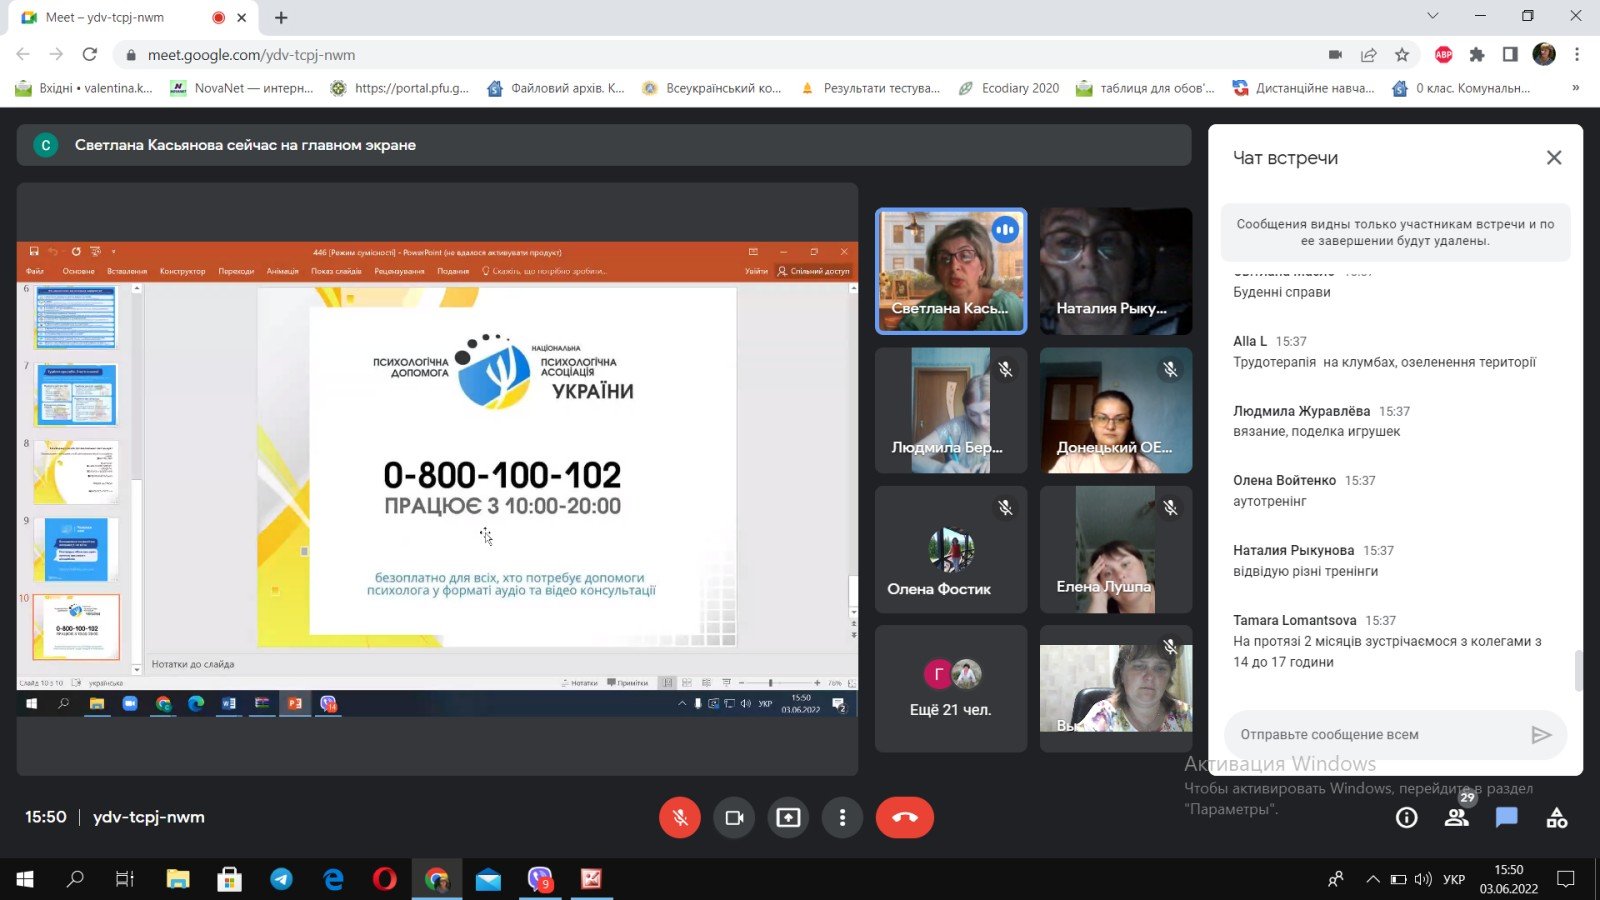
Task: Open the Mail app from the taskbar
Action: pos(488,879)
